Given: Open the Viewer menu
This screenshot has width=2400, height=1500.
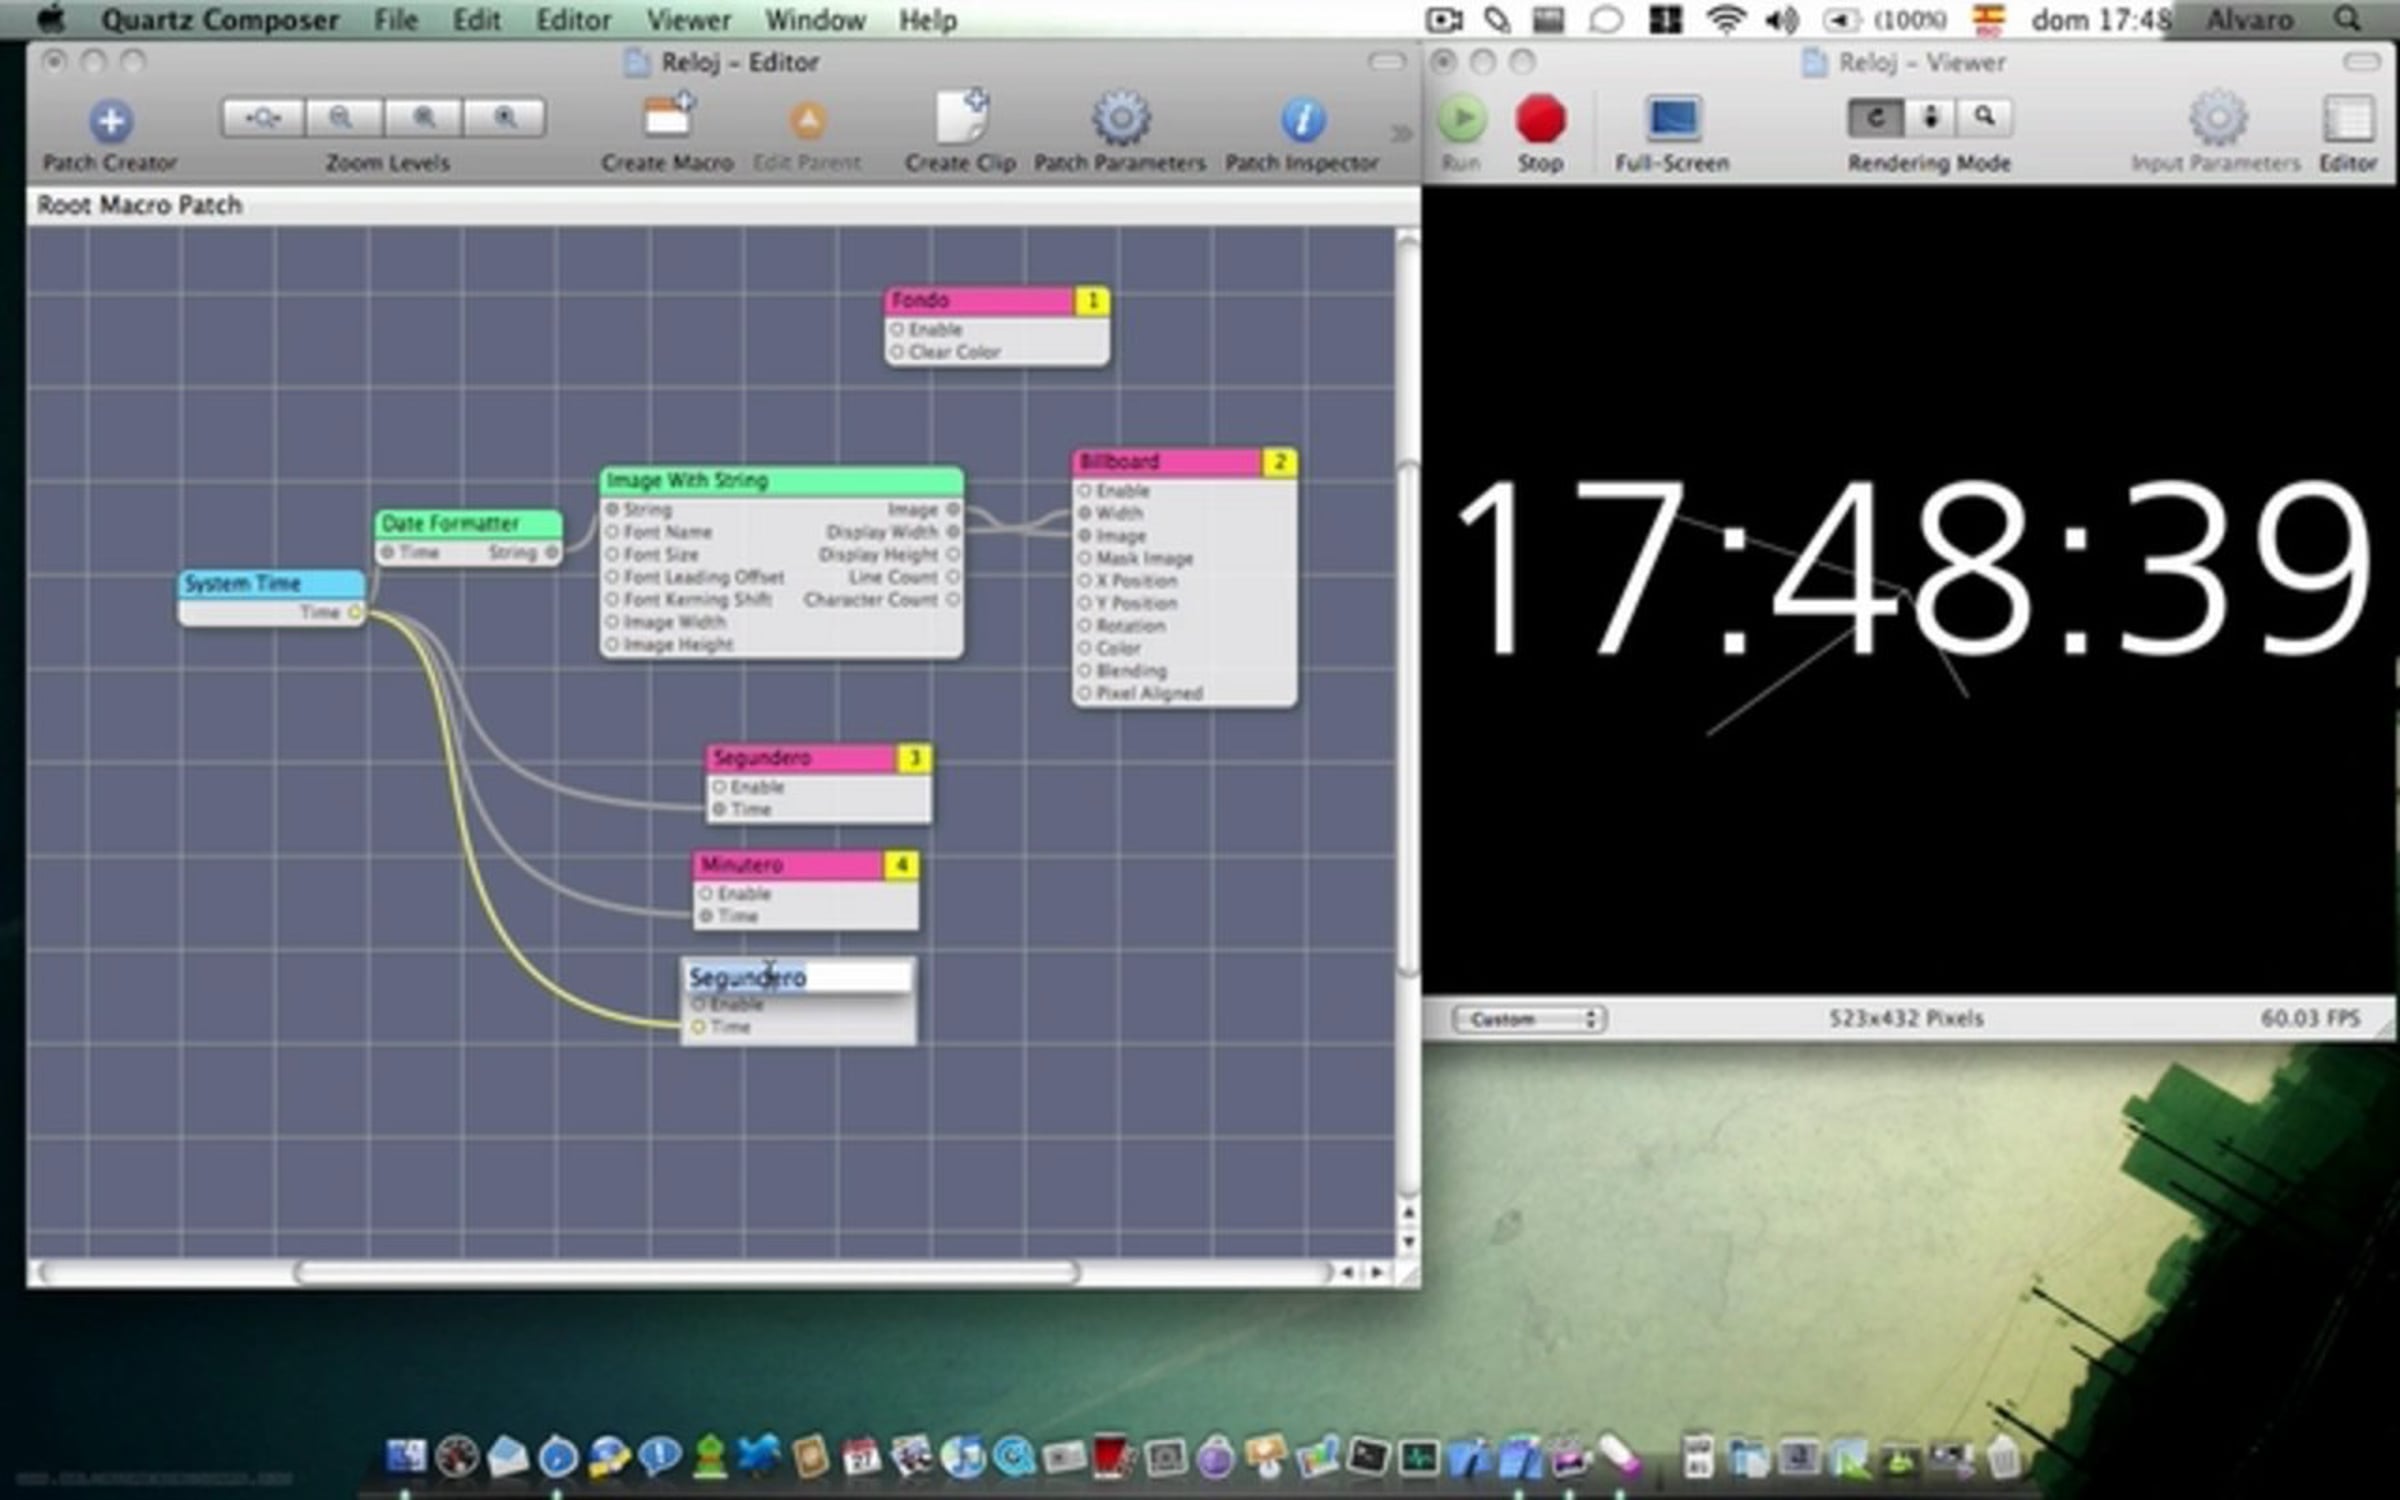Looking at the screenshot, I should (x=688, y=20).
